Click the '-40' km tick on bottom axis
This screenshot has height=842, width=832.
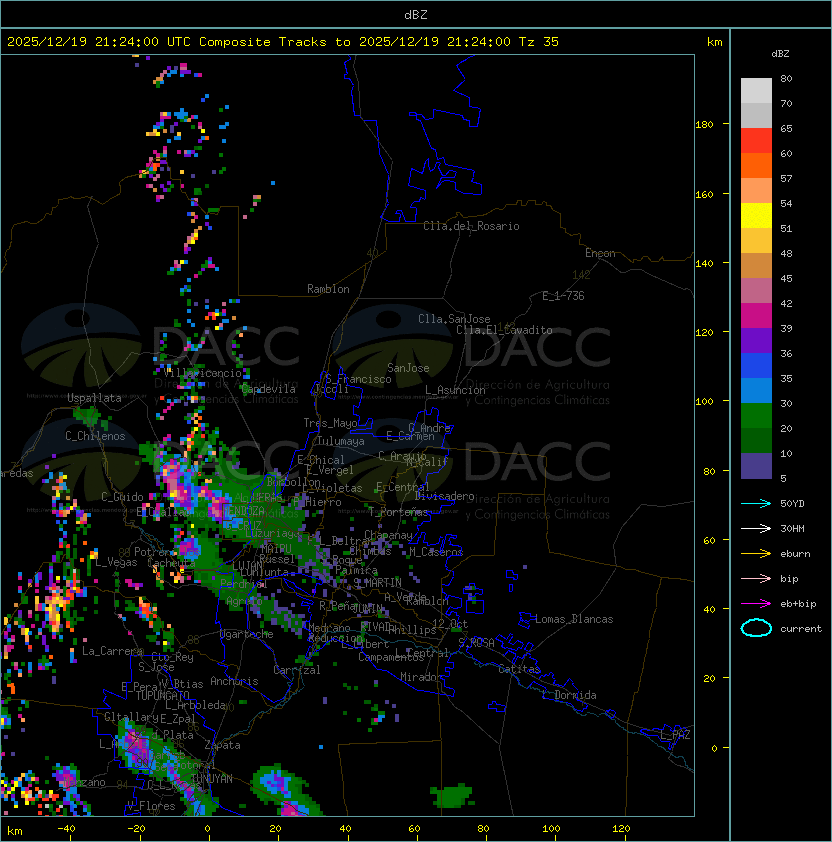click(66, 829)
